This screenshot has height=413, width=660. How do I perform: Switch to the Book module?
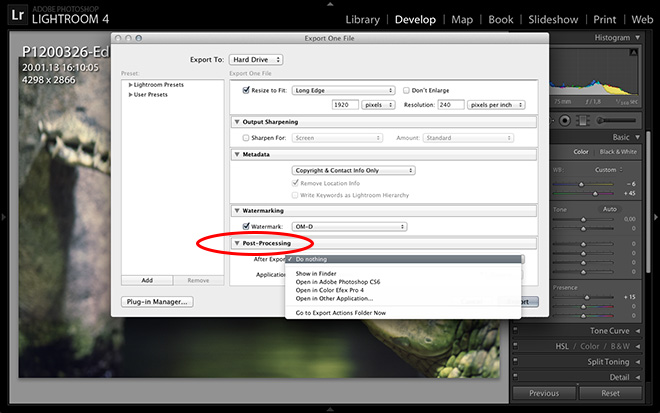(500, 19)
